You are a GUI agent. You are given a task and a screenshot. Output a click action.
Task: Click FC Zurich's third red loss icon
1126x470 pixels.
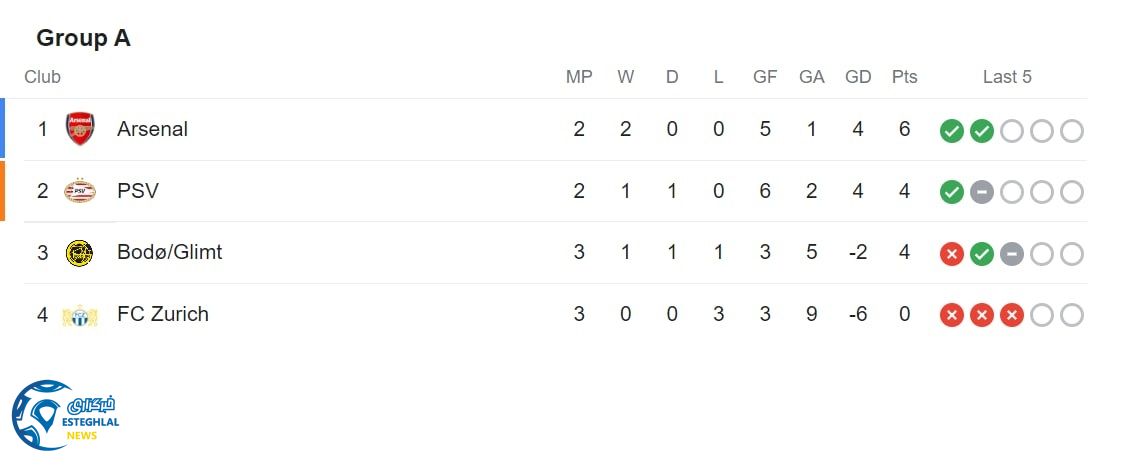tap(1012, 316)
